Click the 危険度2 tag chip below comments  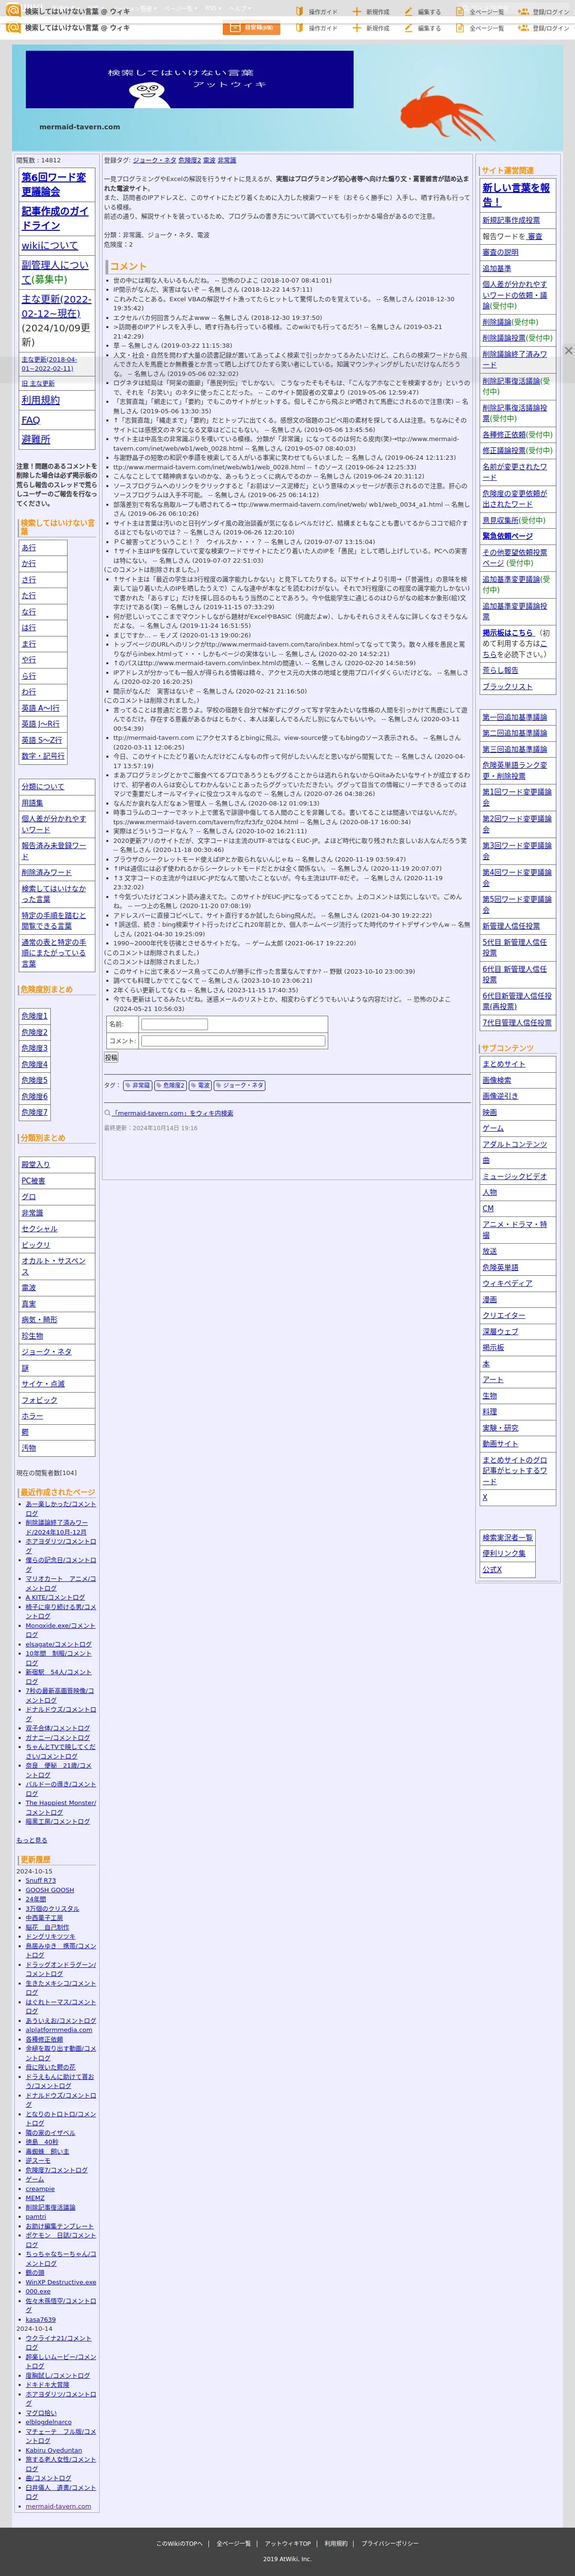(x=170, y=1085)
